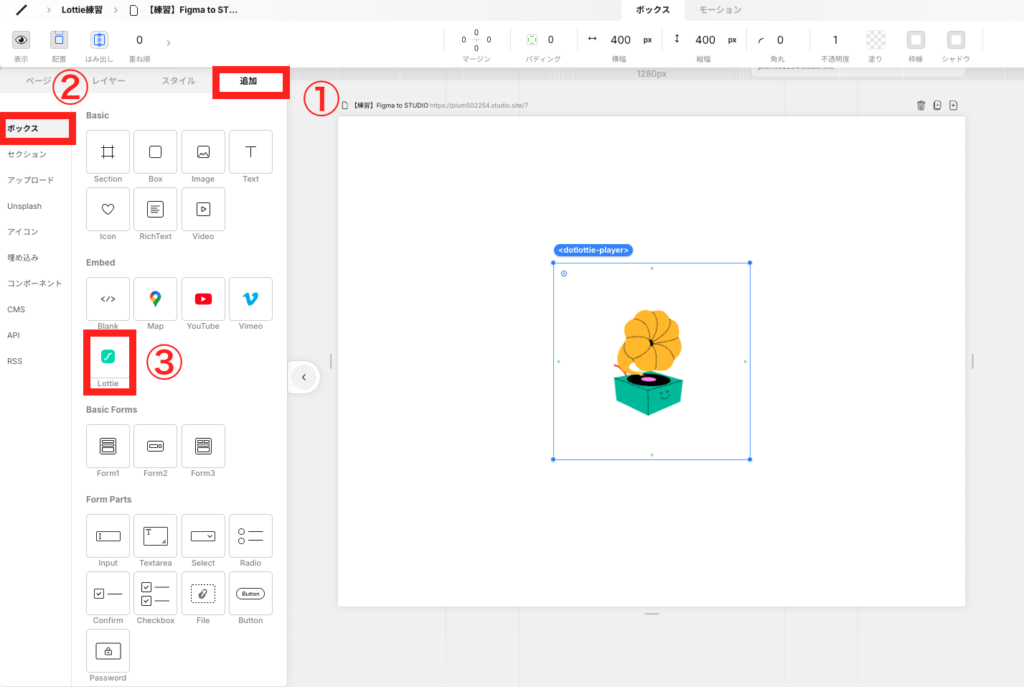The height and width of the screenshot is (687, 1024).
Task: Open the 塗り fill color swatch
Action: [x=875, y=40]
